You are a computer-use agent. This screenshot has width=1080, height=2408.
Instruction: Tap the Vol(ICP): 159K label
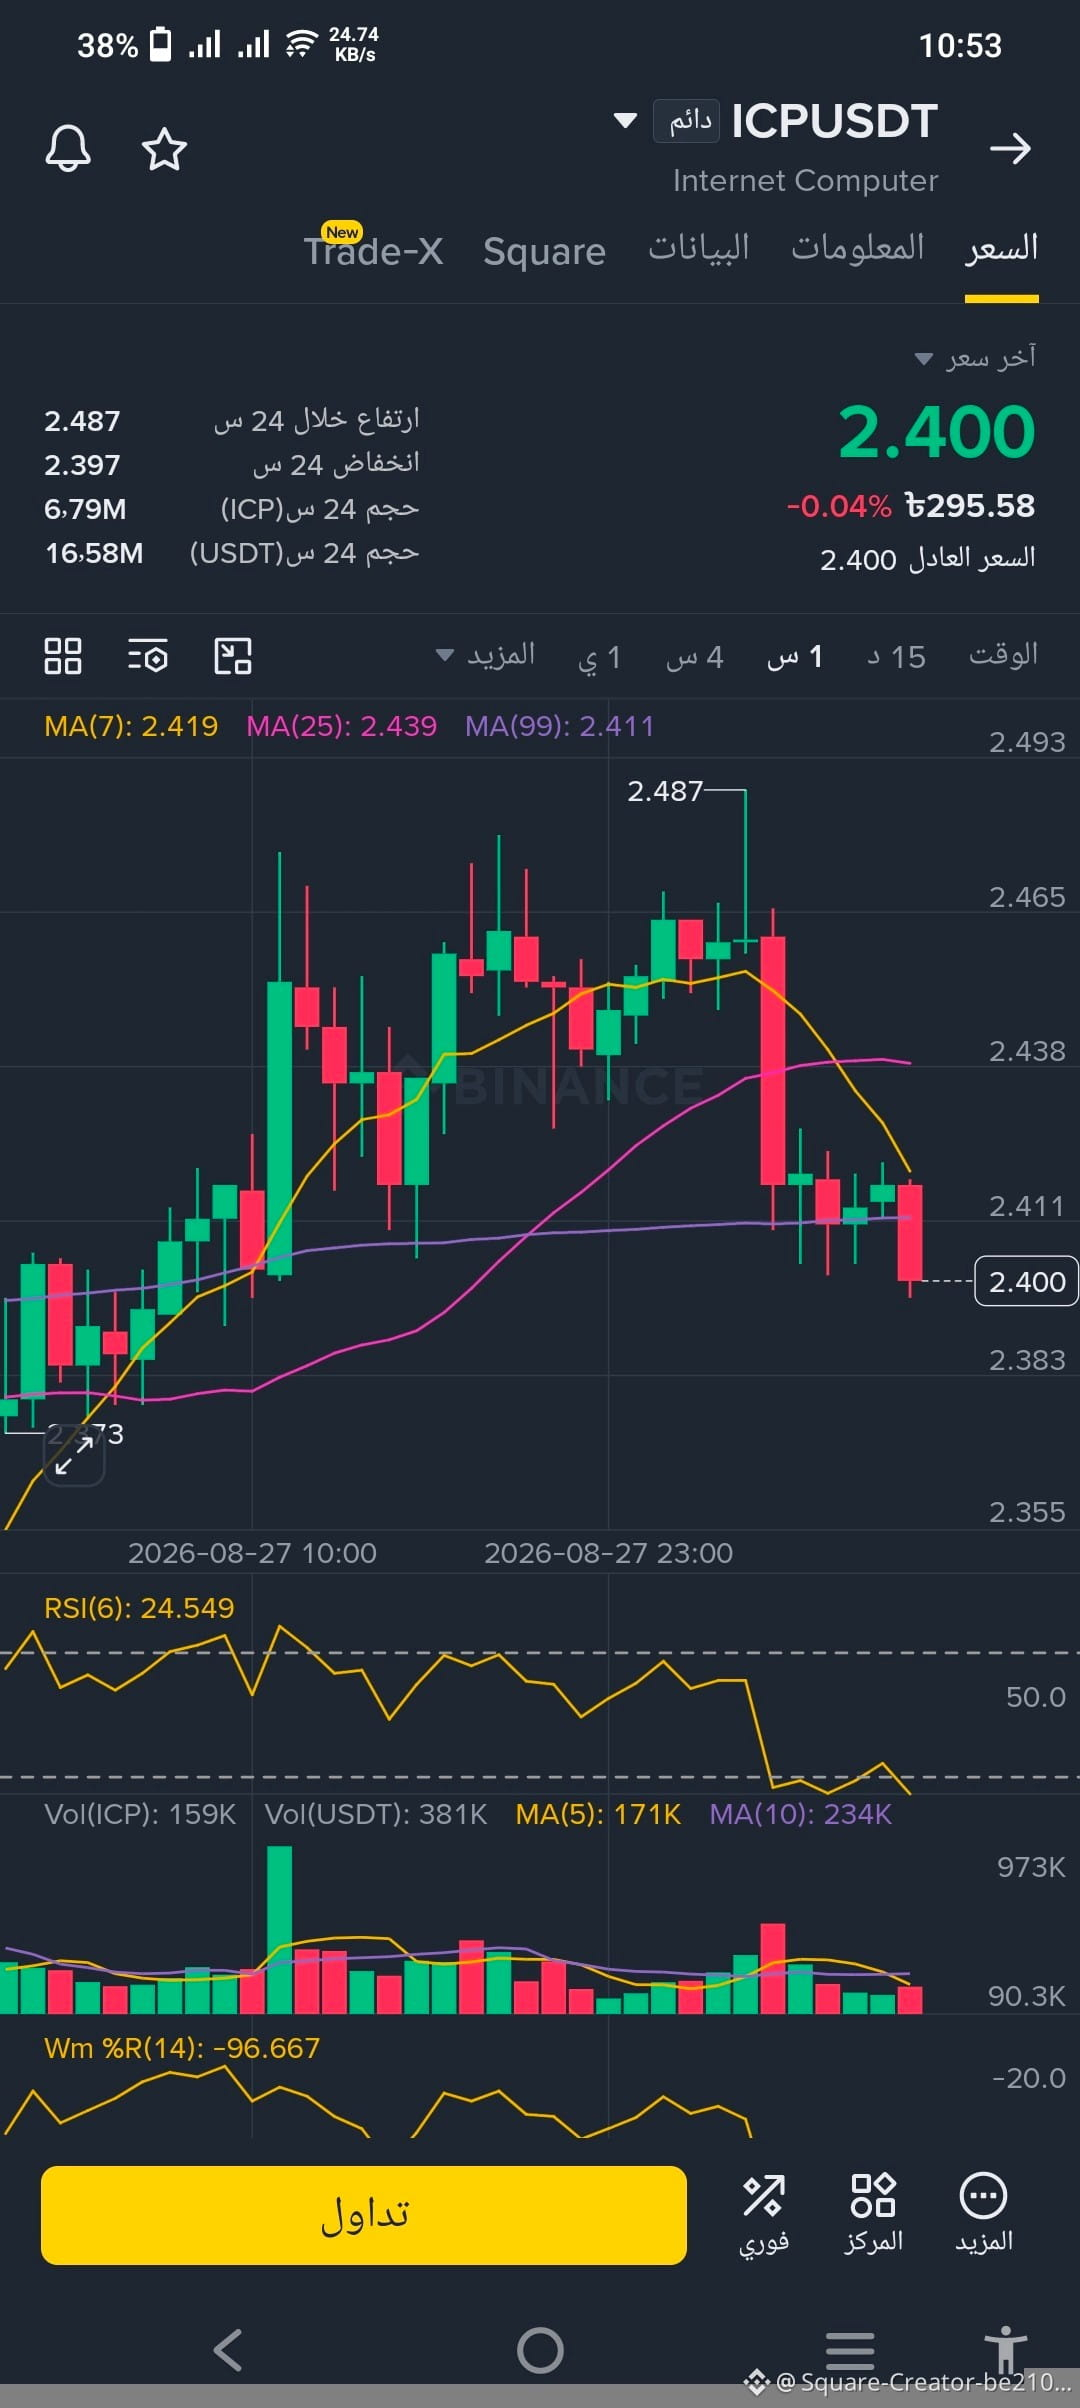tap(140, 1814)
